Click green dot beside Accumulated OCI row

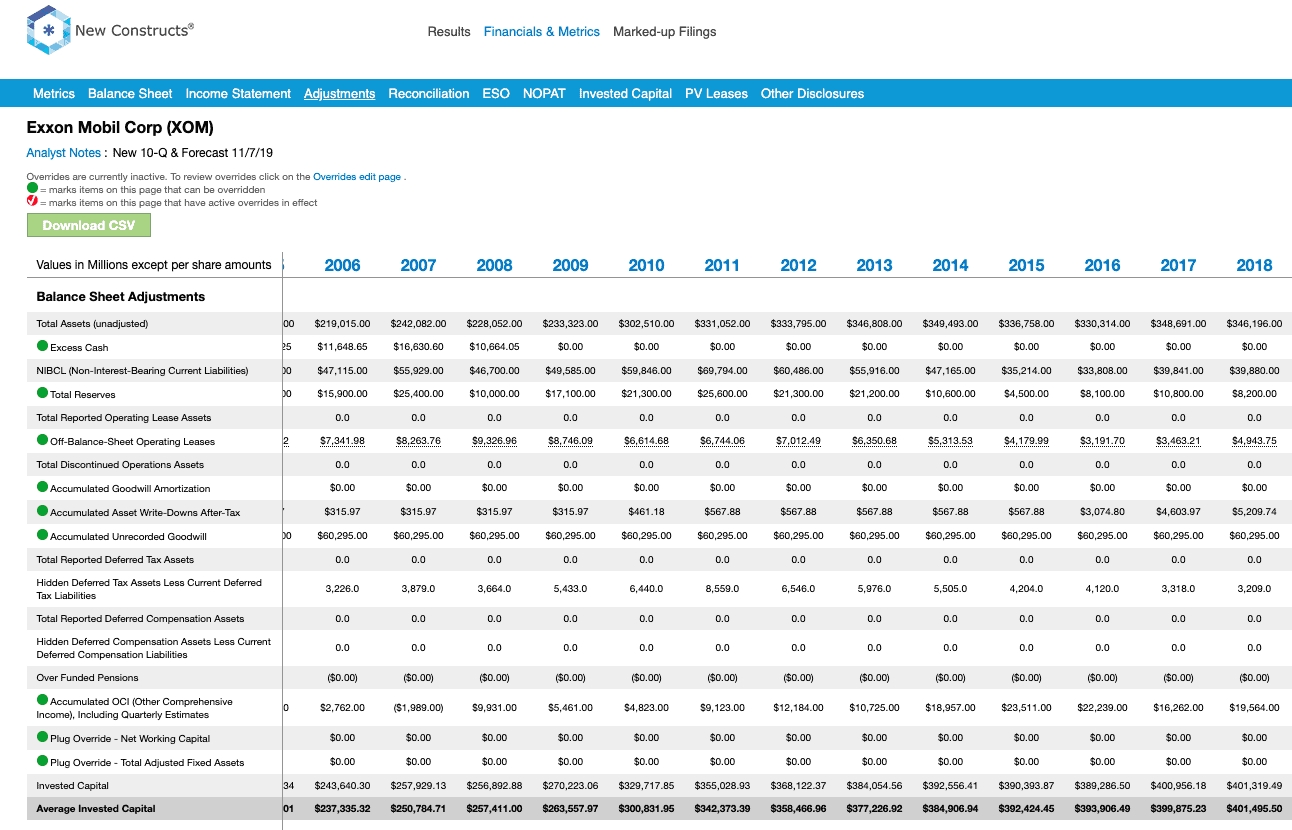pyautogui.click(x=42, y=701)
